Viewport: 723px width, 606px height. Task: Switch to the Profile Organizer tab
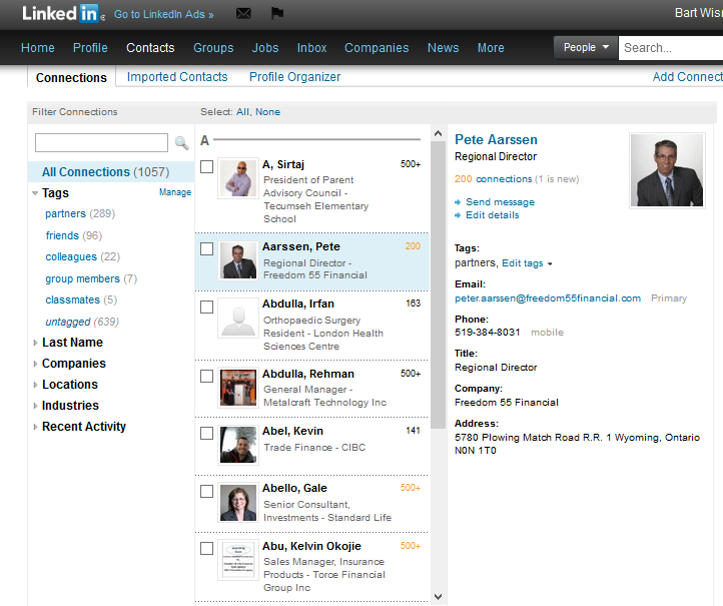point(295,77)
